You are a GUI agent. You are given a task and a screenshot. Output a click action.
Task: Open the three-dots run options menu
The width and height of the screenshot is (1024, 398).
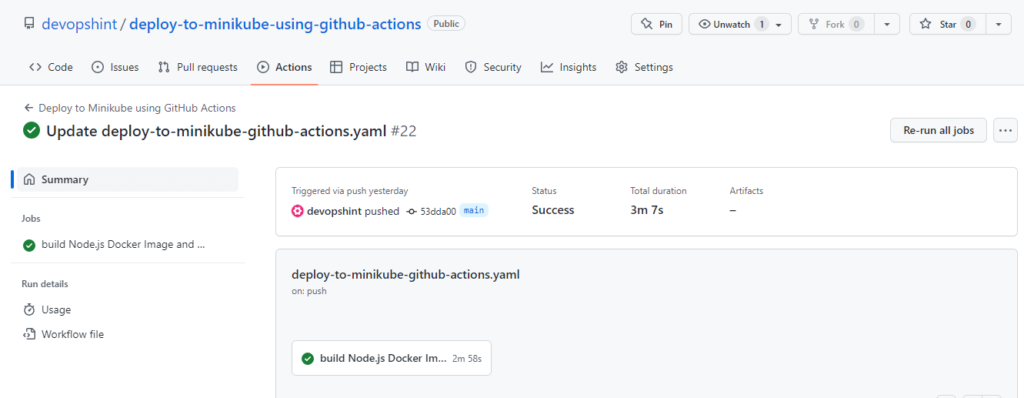(1005, 130)
